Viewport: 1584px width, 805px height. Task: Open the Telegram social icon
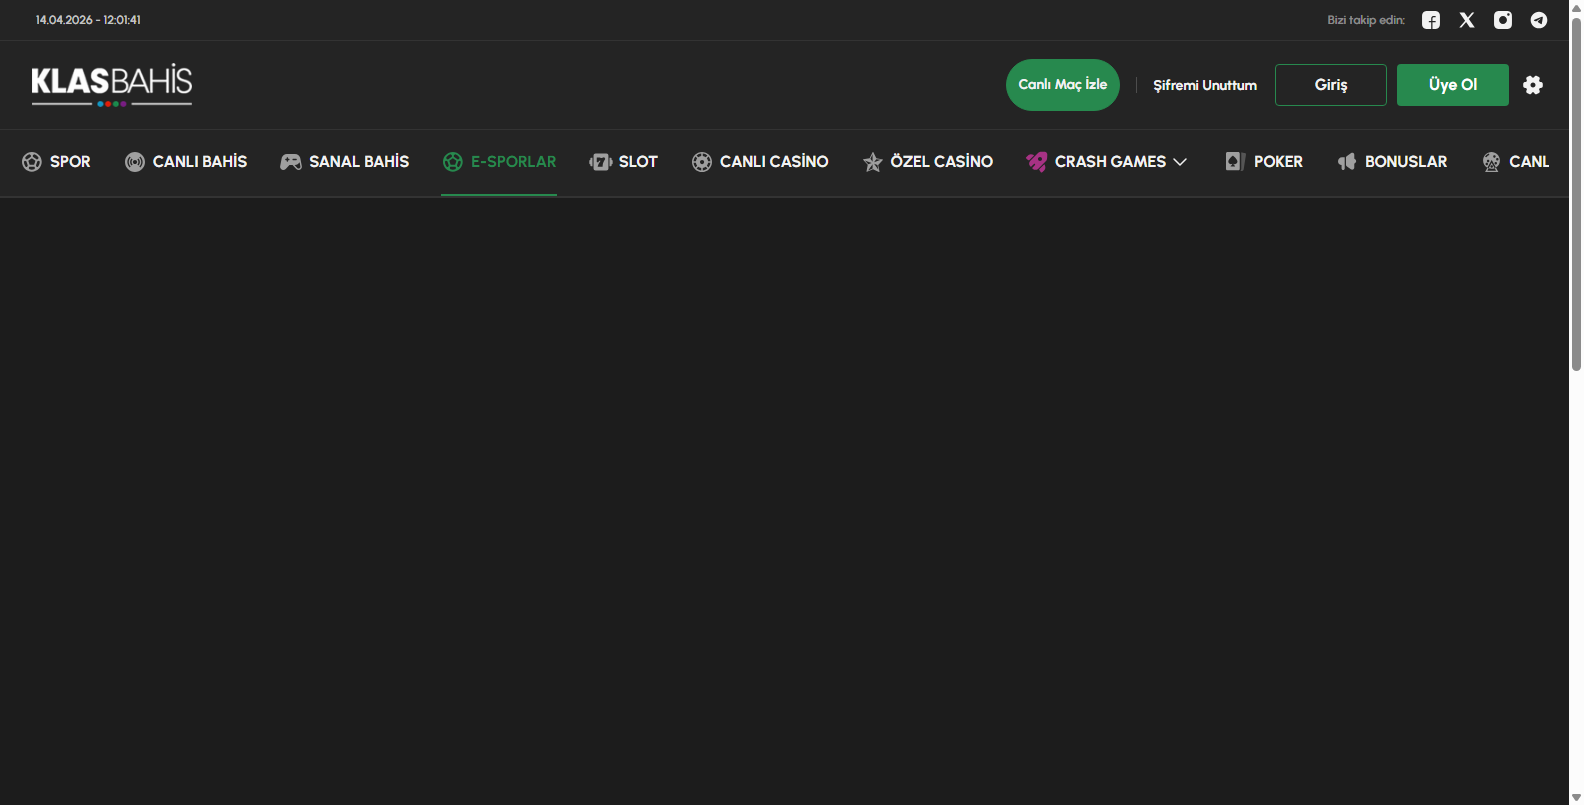pos(1539,20)
